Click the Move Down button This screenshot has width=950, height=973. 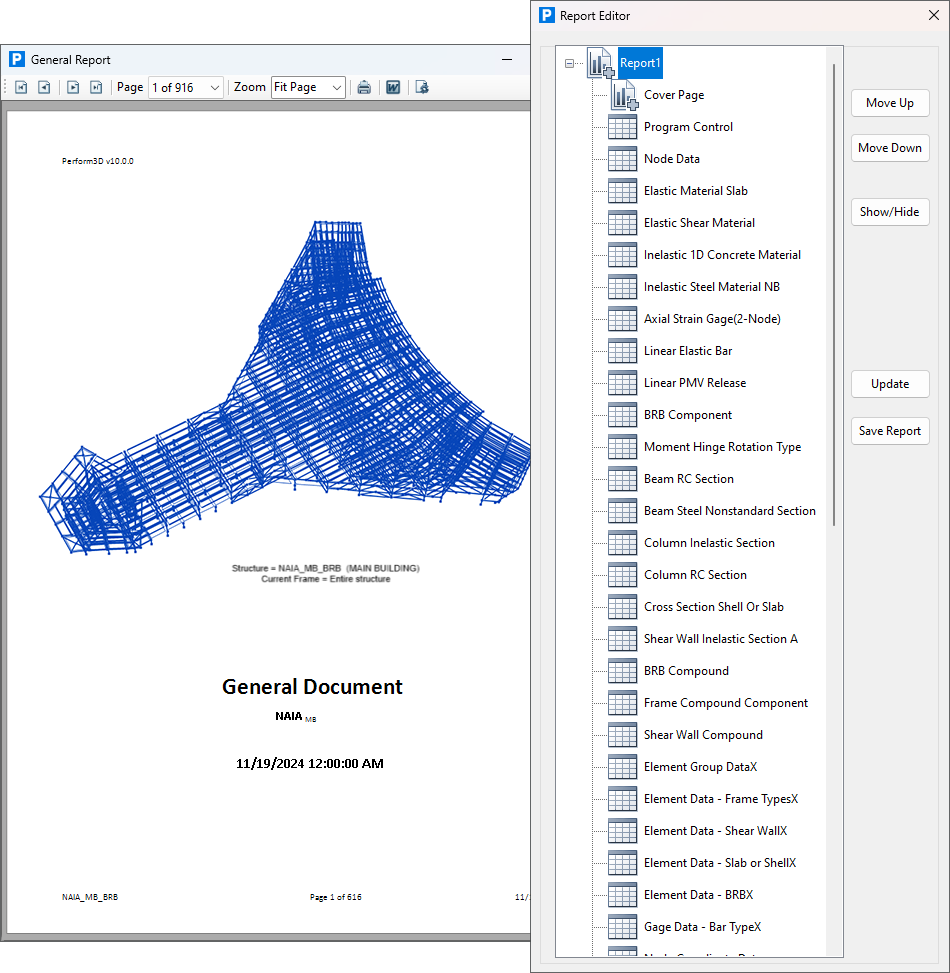point(890,148)
